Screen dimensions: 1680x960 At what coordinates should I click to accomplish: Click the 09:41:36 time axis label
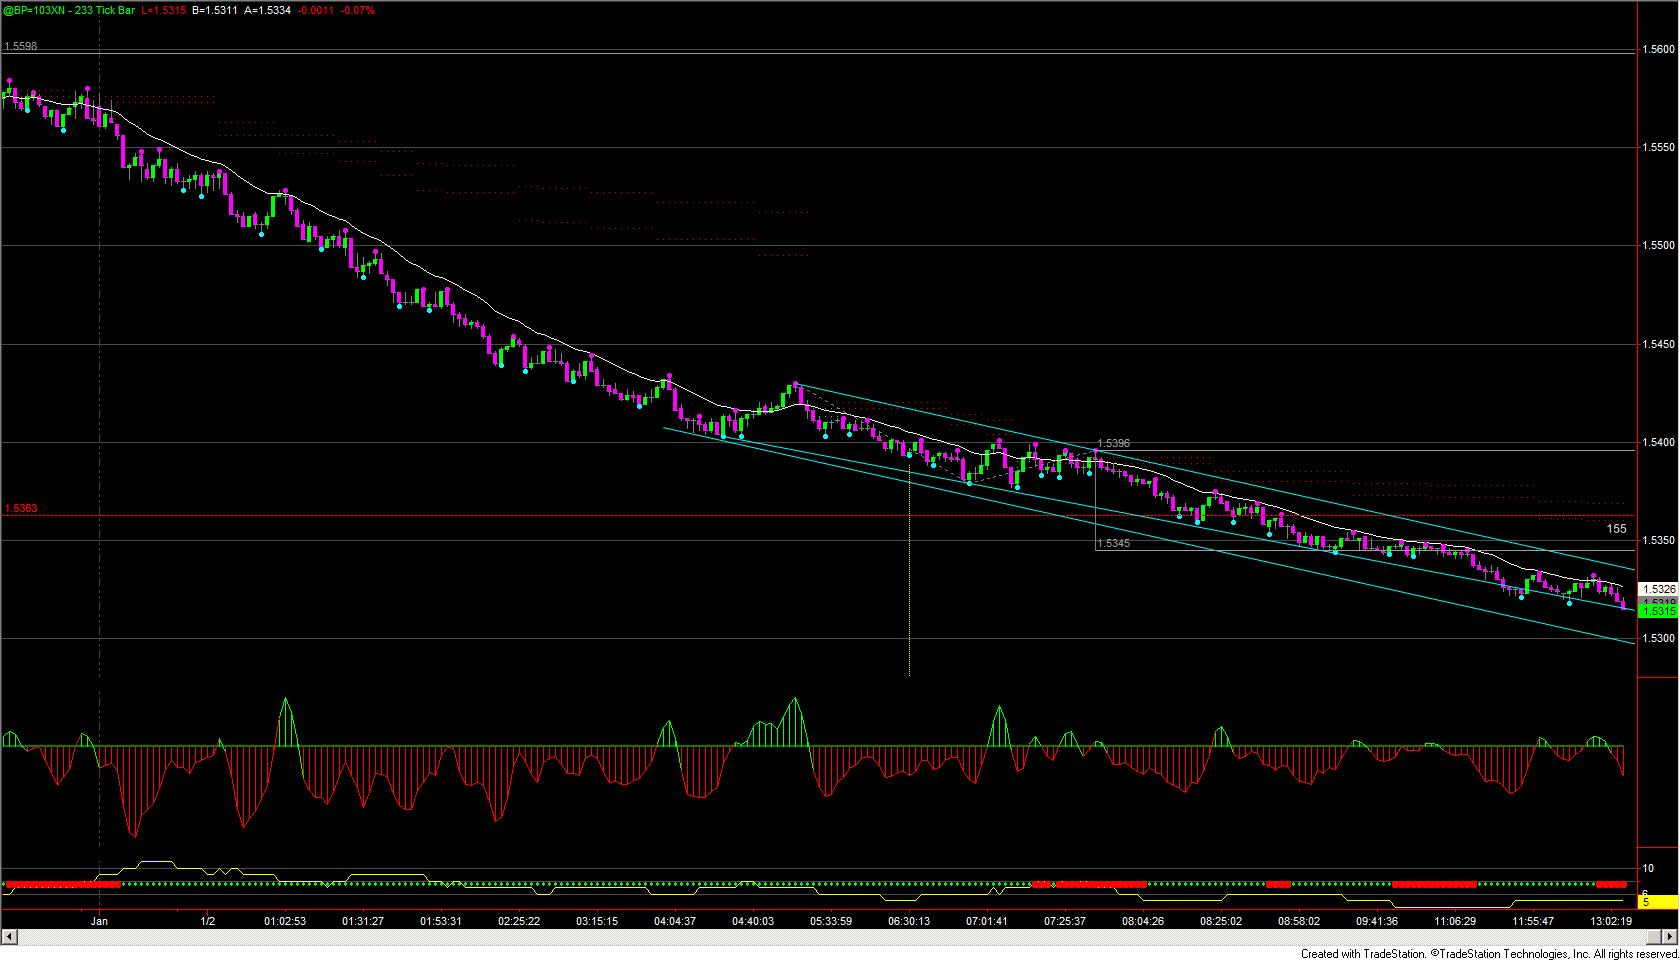tap(1377, 921)
